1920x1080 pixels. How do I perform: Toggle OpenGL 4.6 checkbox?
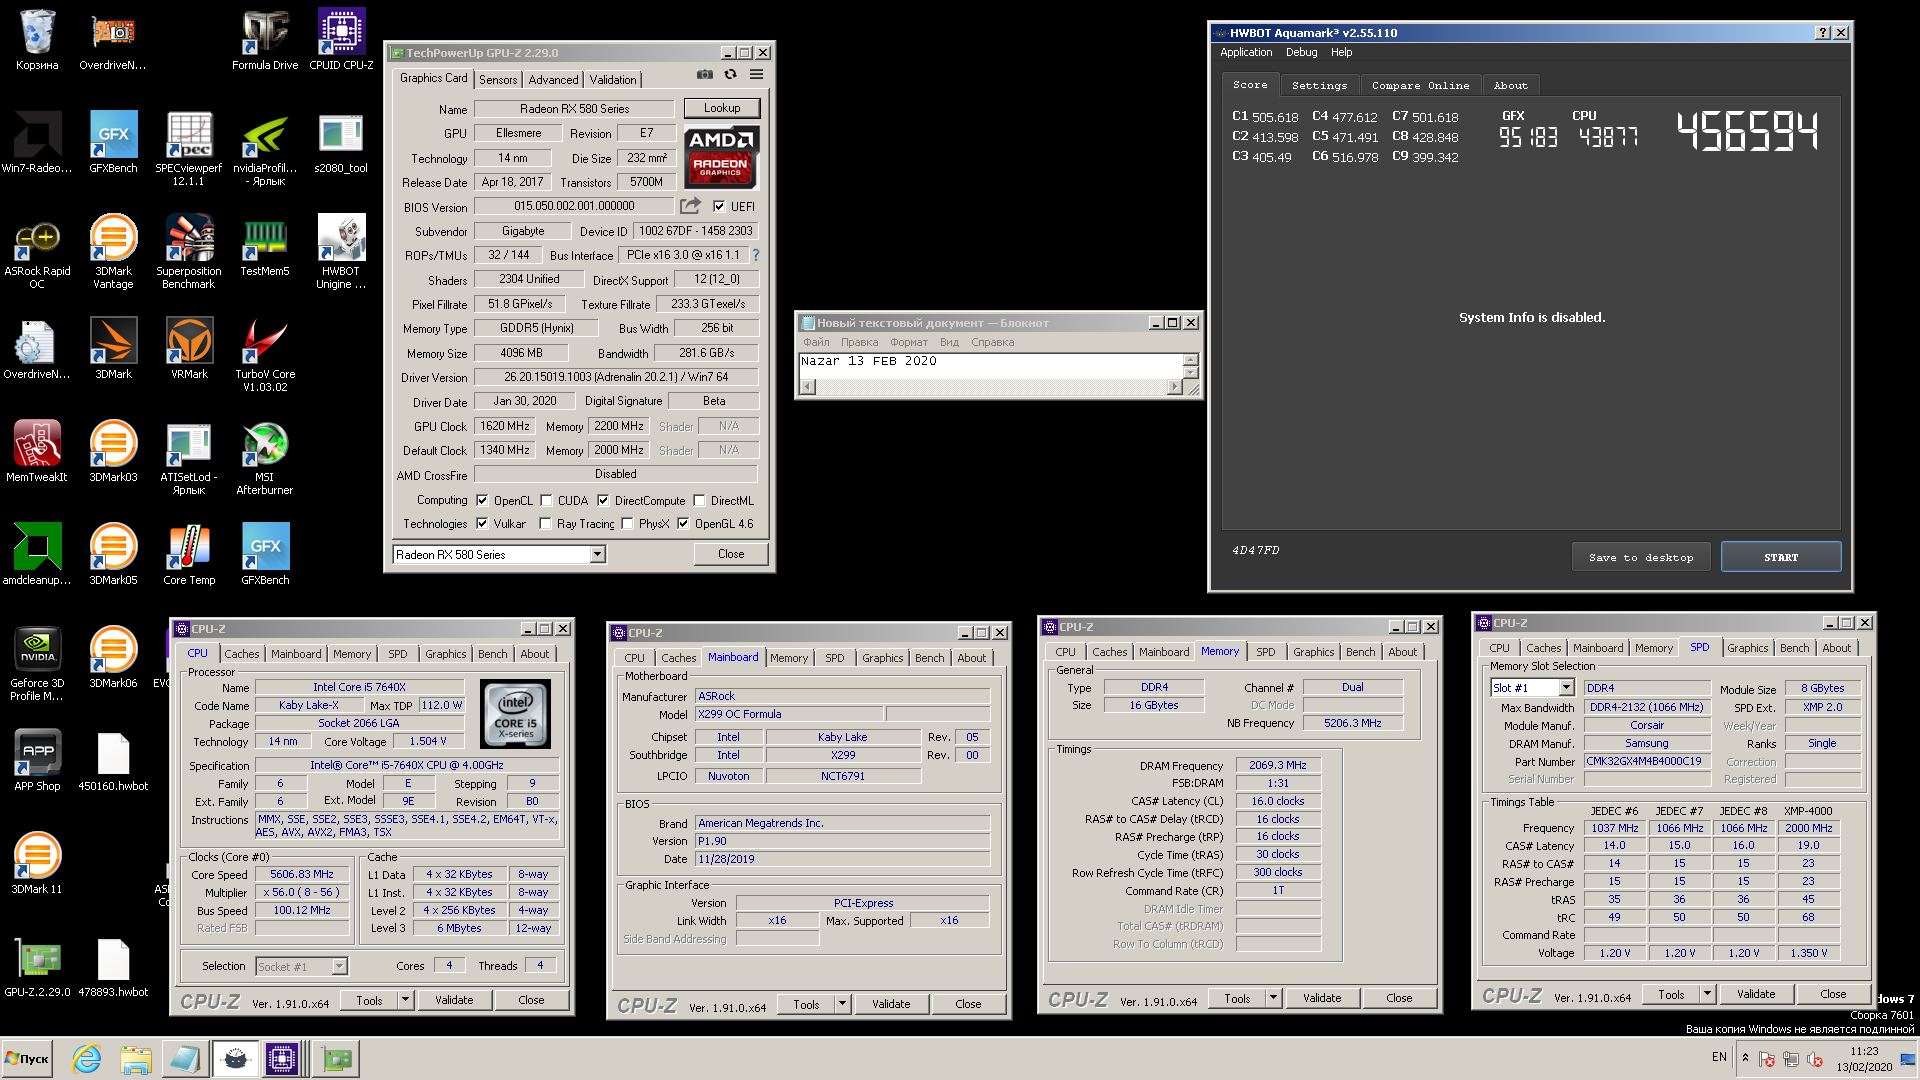(683, 524)
